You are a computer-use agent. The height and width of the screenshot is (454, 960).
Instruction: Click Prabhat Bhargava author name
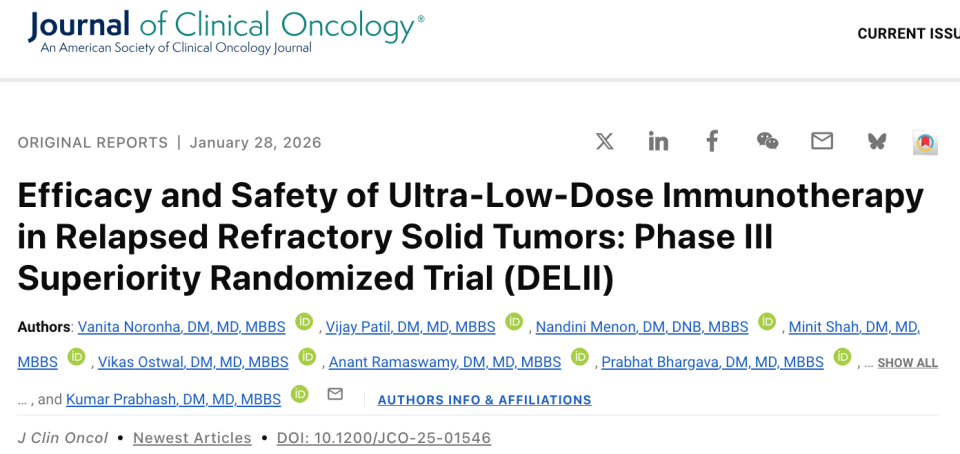712,362
